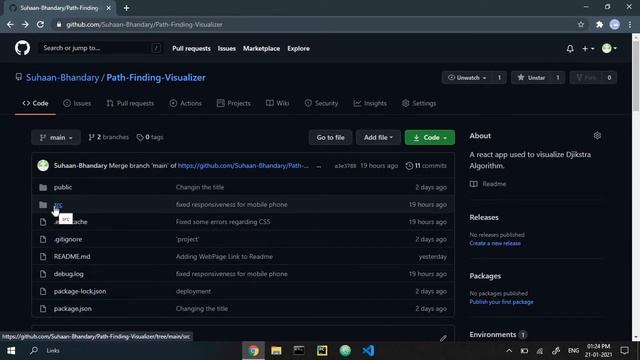Bookmark this page with the star
Screen dimensions: 640x360
pos(581,24)
